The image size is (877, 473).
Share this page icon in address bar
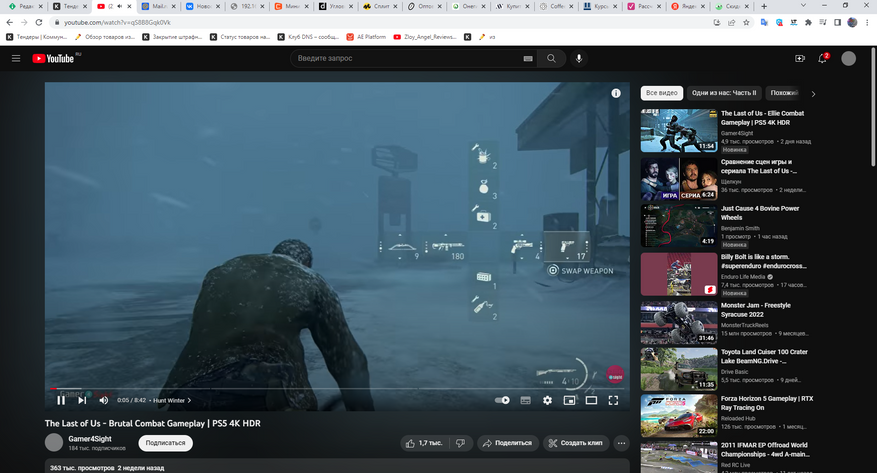coord(732,22)
